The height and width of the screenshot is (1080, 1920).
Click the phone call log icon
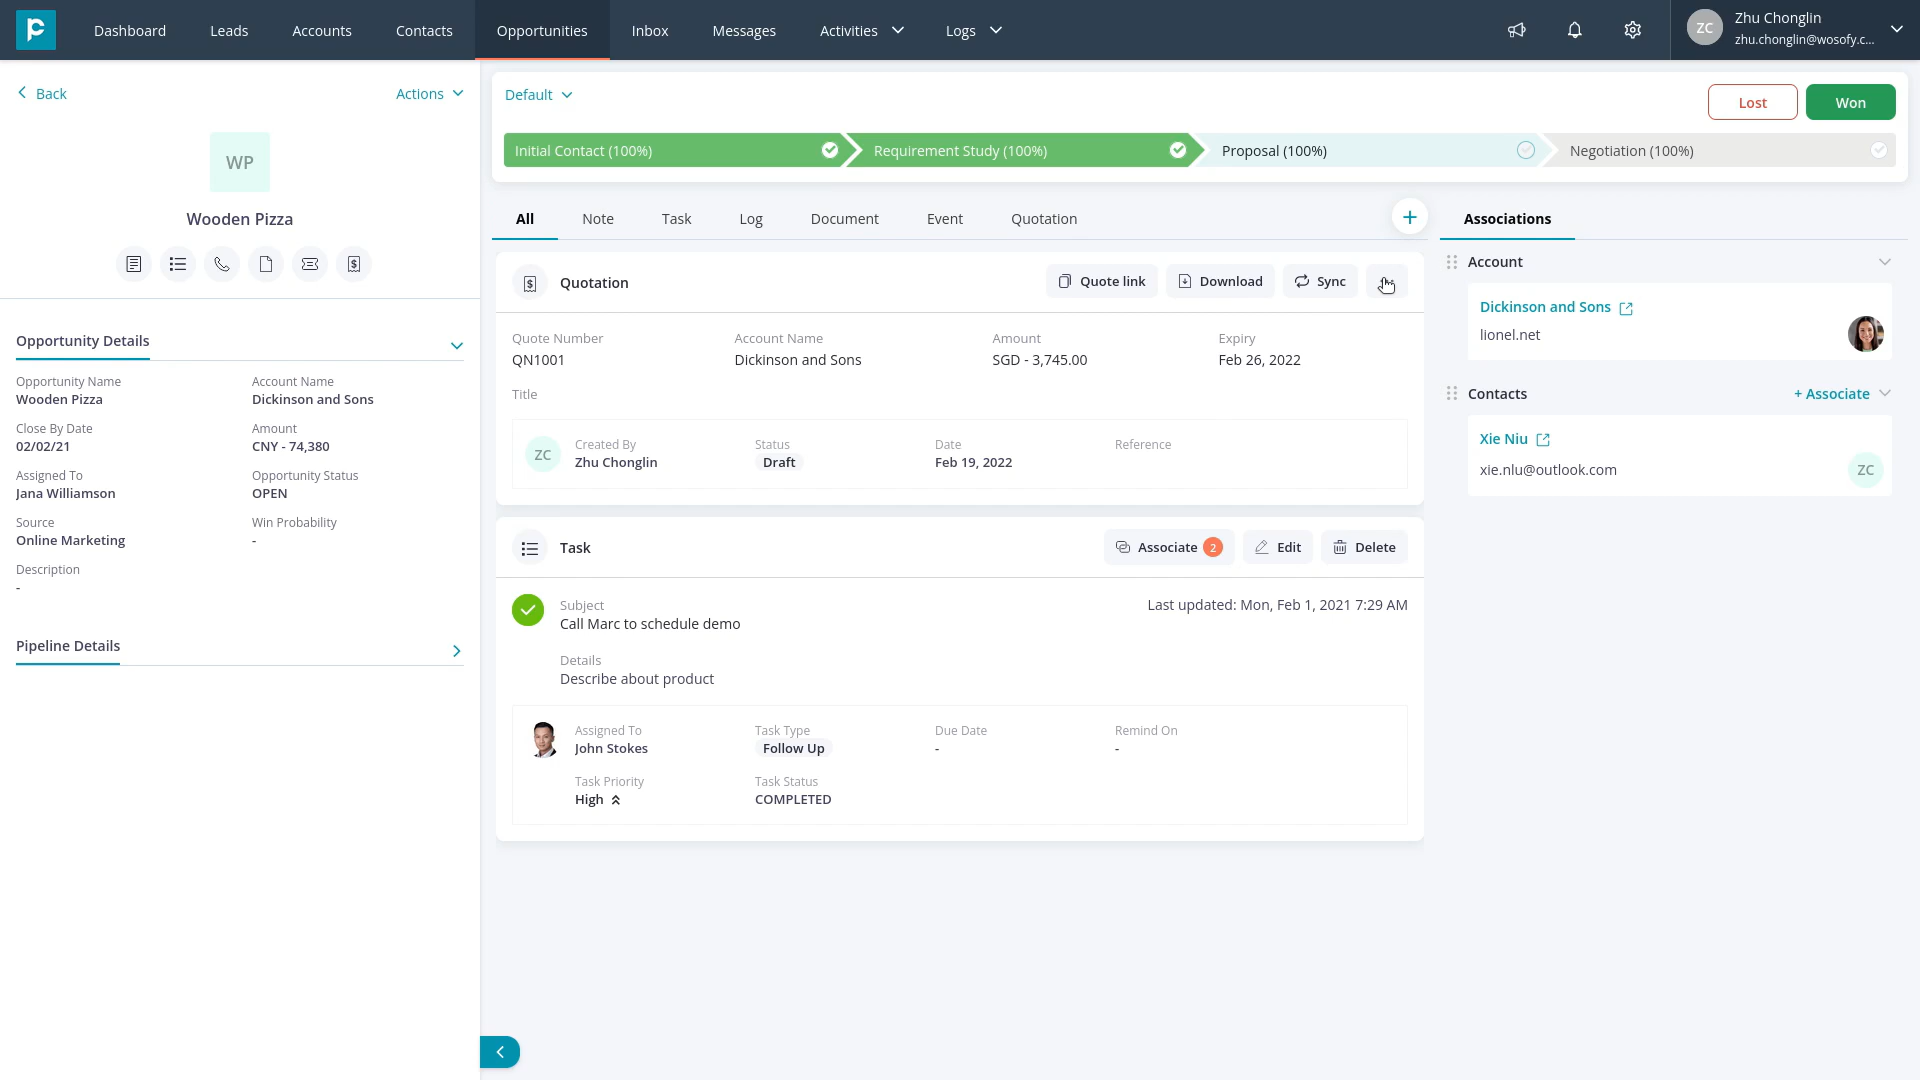click(222, 264)
